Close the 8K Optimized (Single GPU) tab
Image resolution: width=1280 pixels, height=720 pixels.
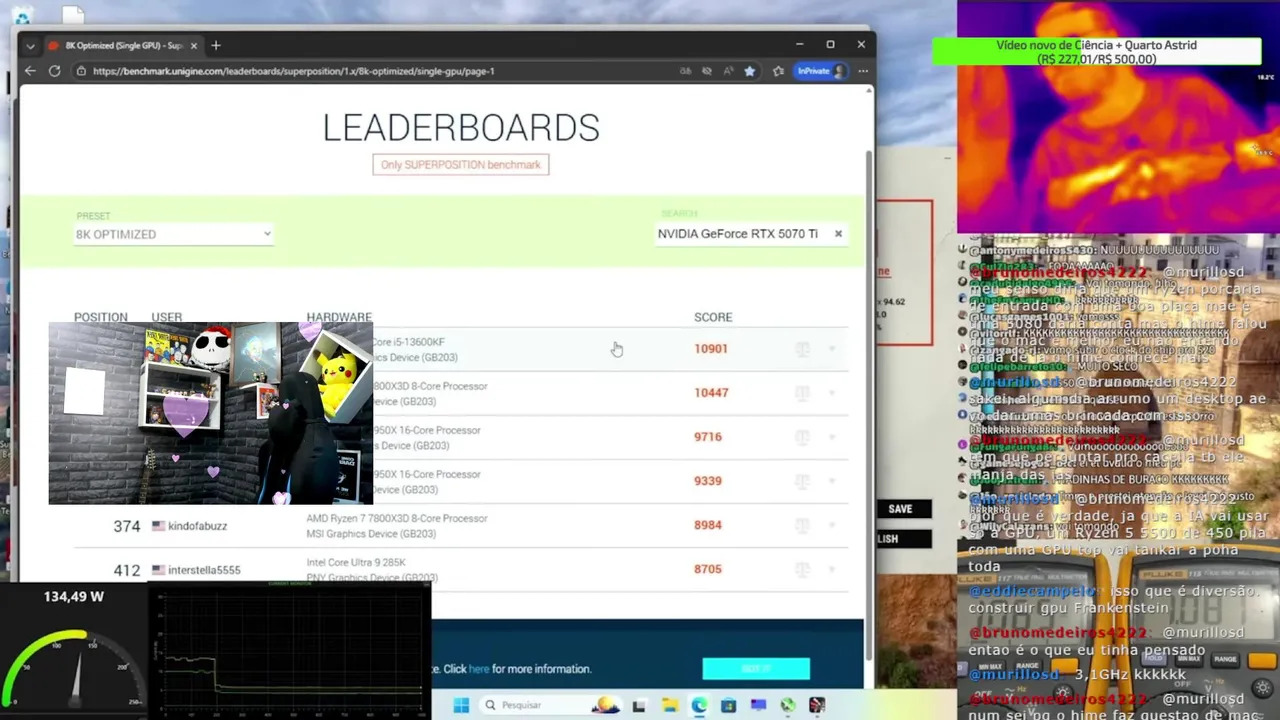[x=194, y=46]
